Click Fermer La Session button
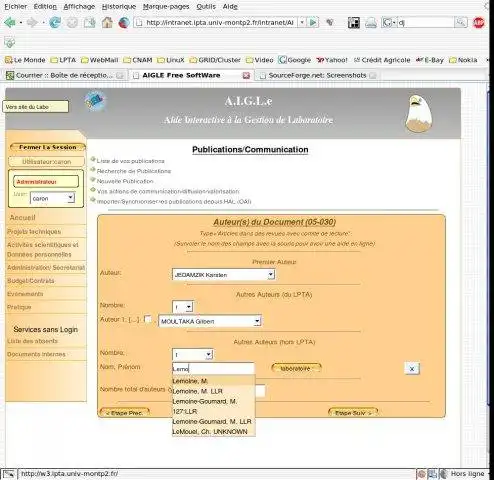 click(x=48, y=147)
